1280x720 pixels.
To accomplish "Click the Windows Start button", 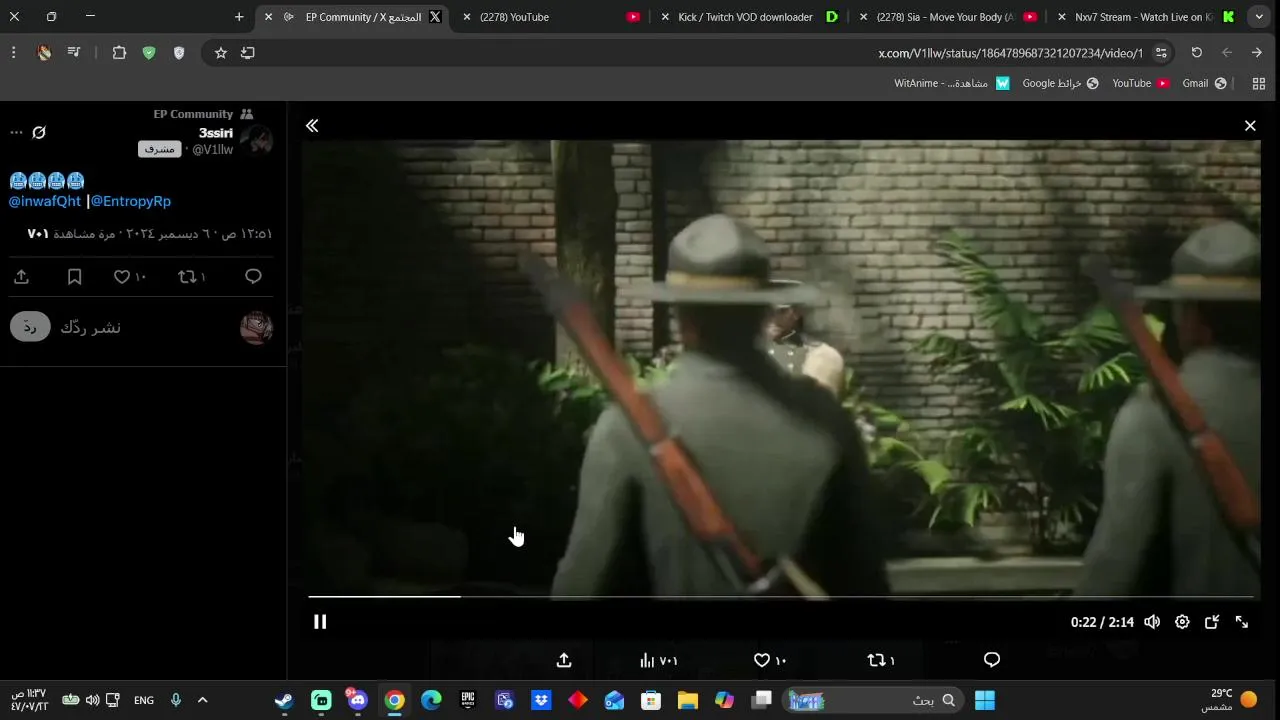I will (x=985, y=700).
